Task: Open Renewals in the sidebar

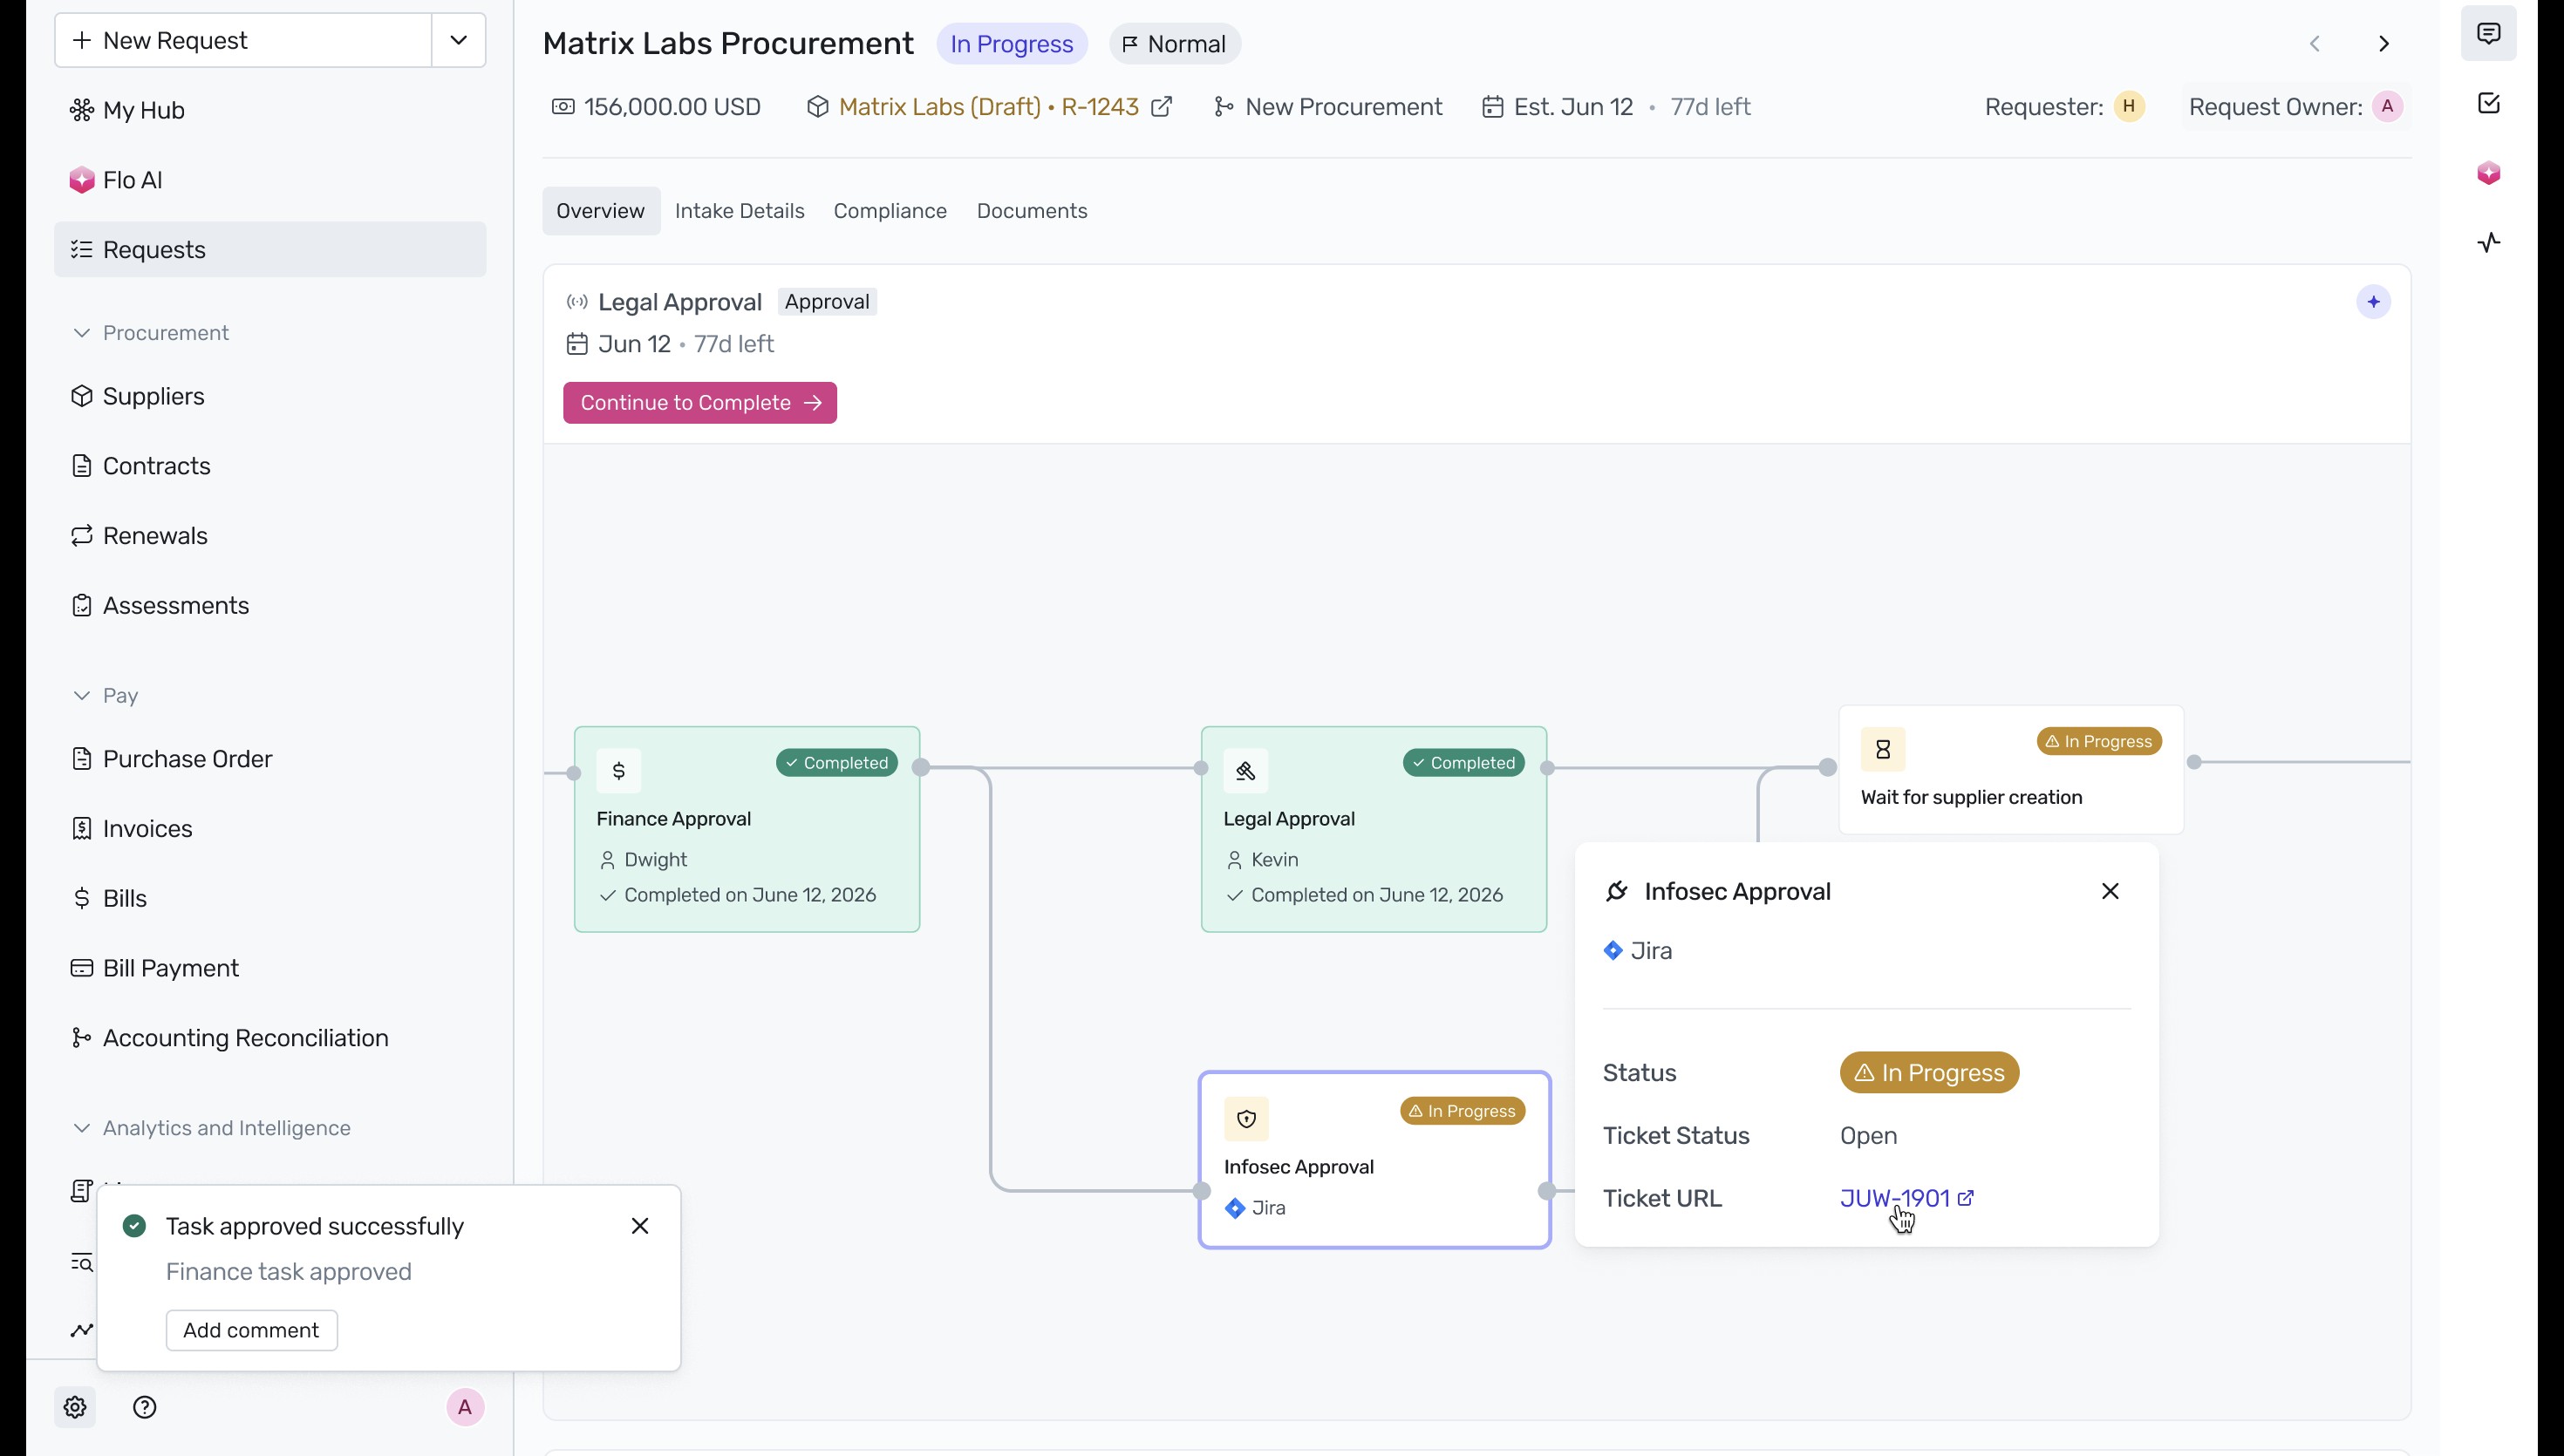Action: point(270,536)
